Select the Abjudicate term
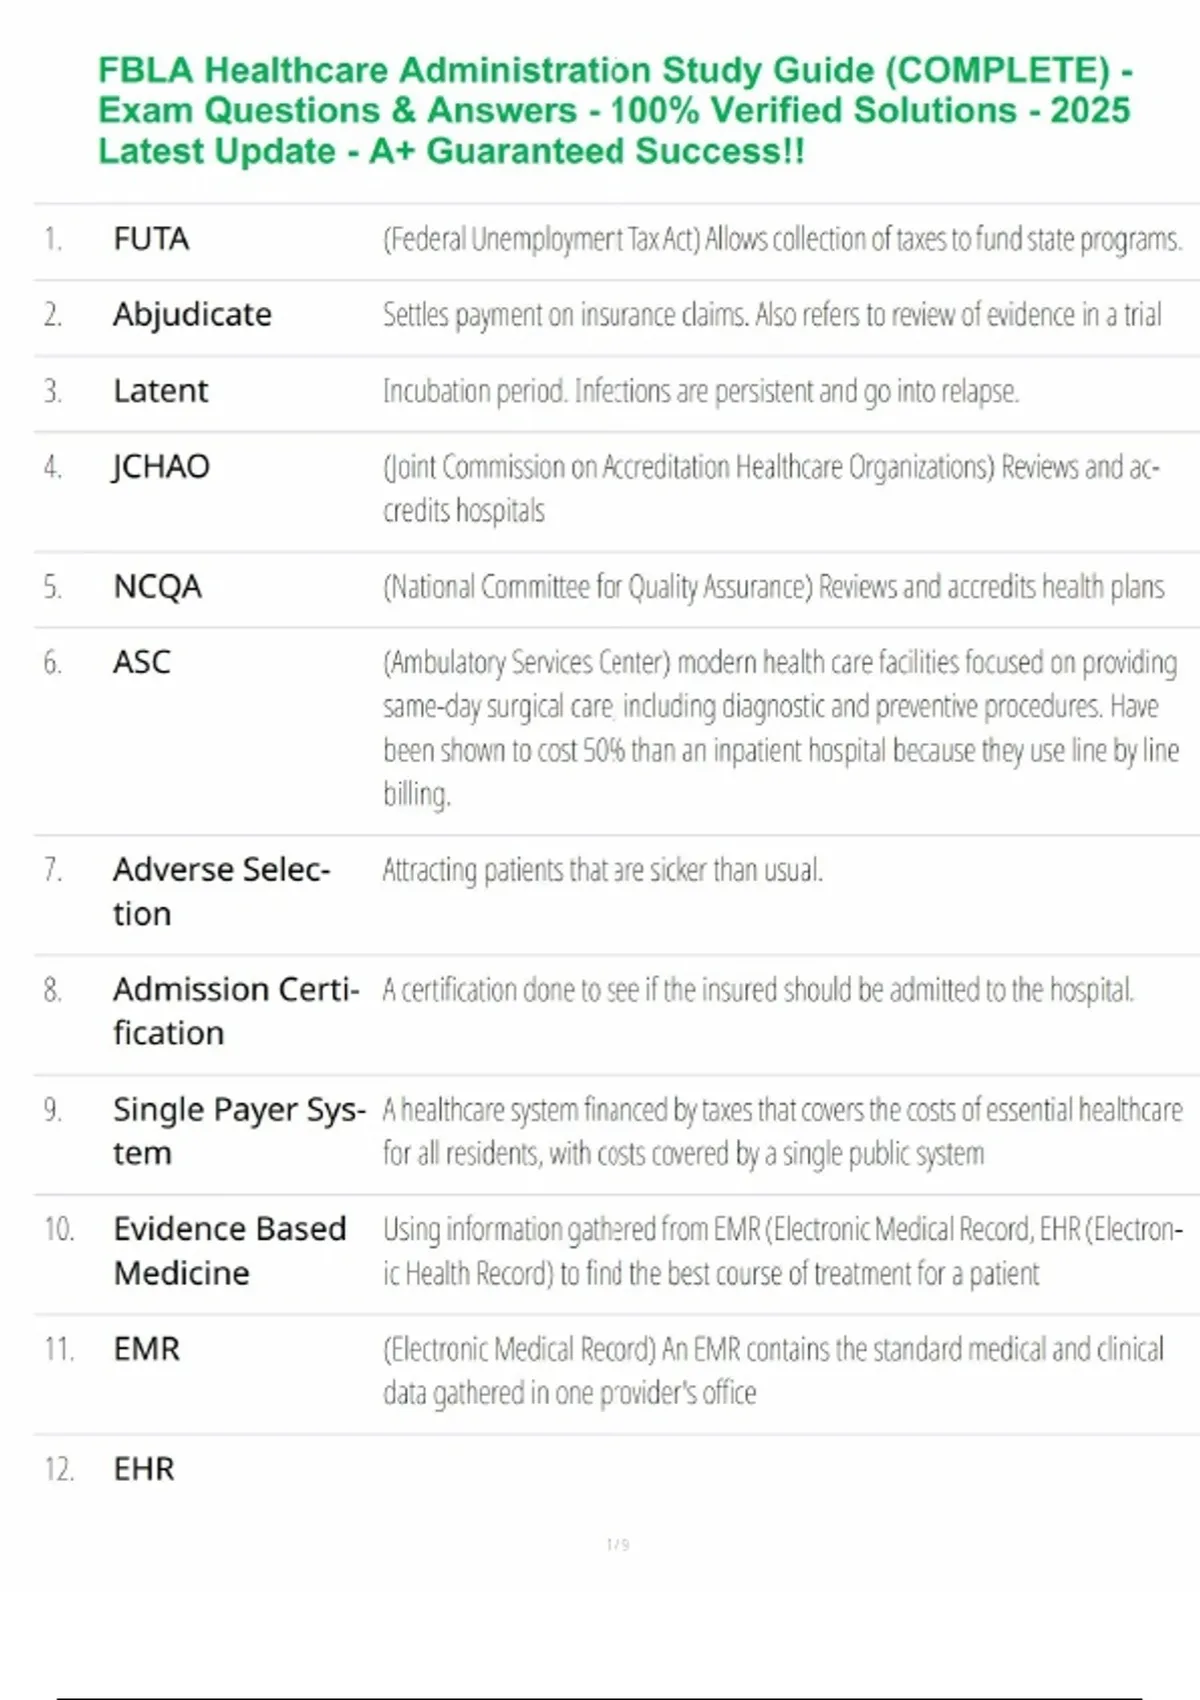The height and width of the screenshot is (1700, 1200). (x=192, y=315)
